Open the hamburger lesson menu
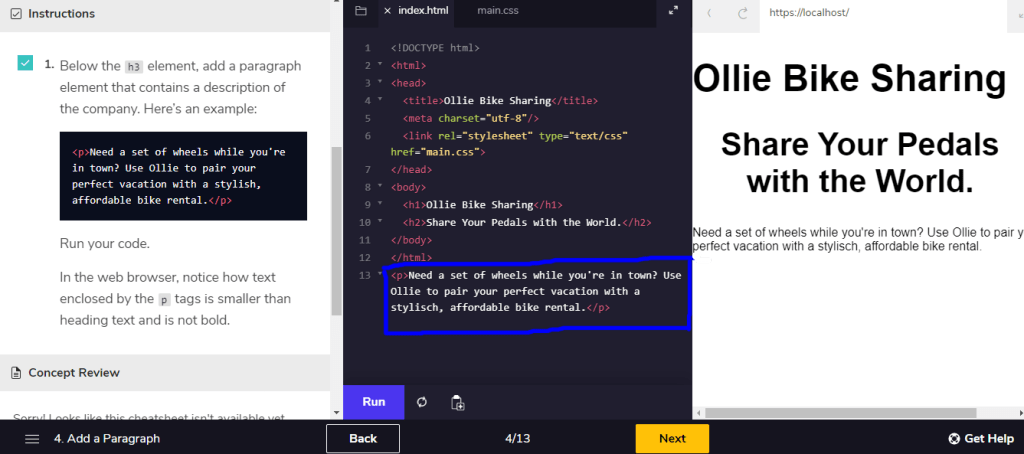The image size is (1024, 454). [x=32, y=438]
